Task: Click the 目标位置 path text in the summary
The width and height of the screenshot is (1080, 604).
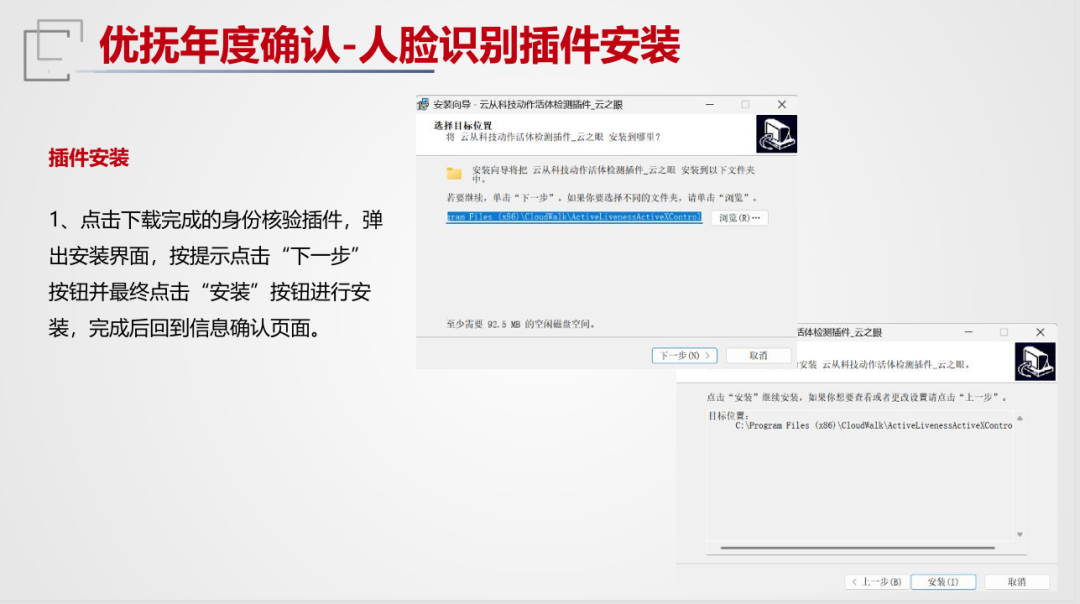Action: click(x=873, y=426)
